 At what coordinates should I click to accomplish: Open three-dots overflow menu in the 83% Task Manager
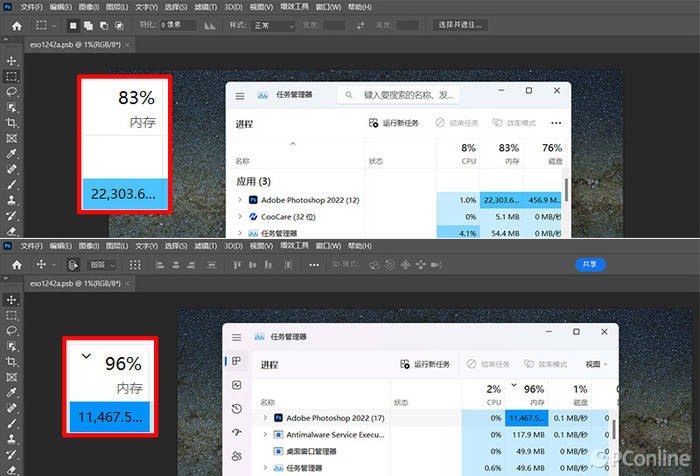tap(556, 123)
